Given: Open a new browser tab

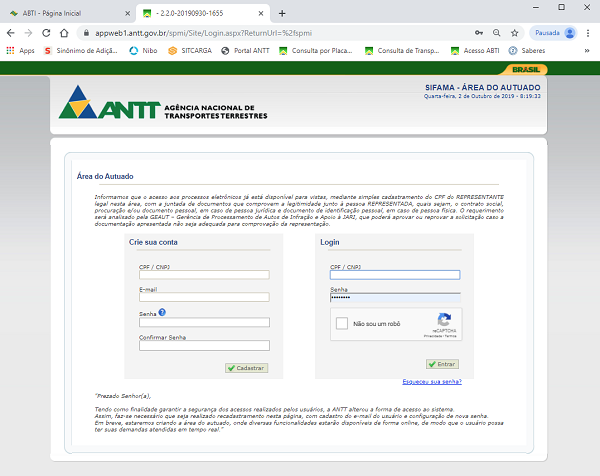Looking at the screenshot, I should point(282,13).
